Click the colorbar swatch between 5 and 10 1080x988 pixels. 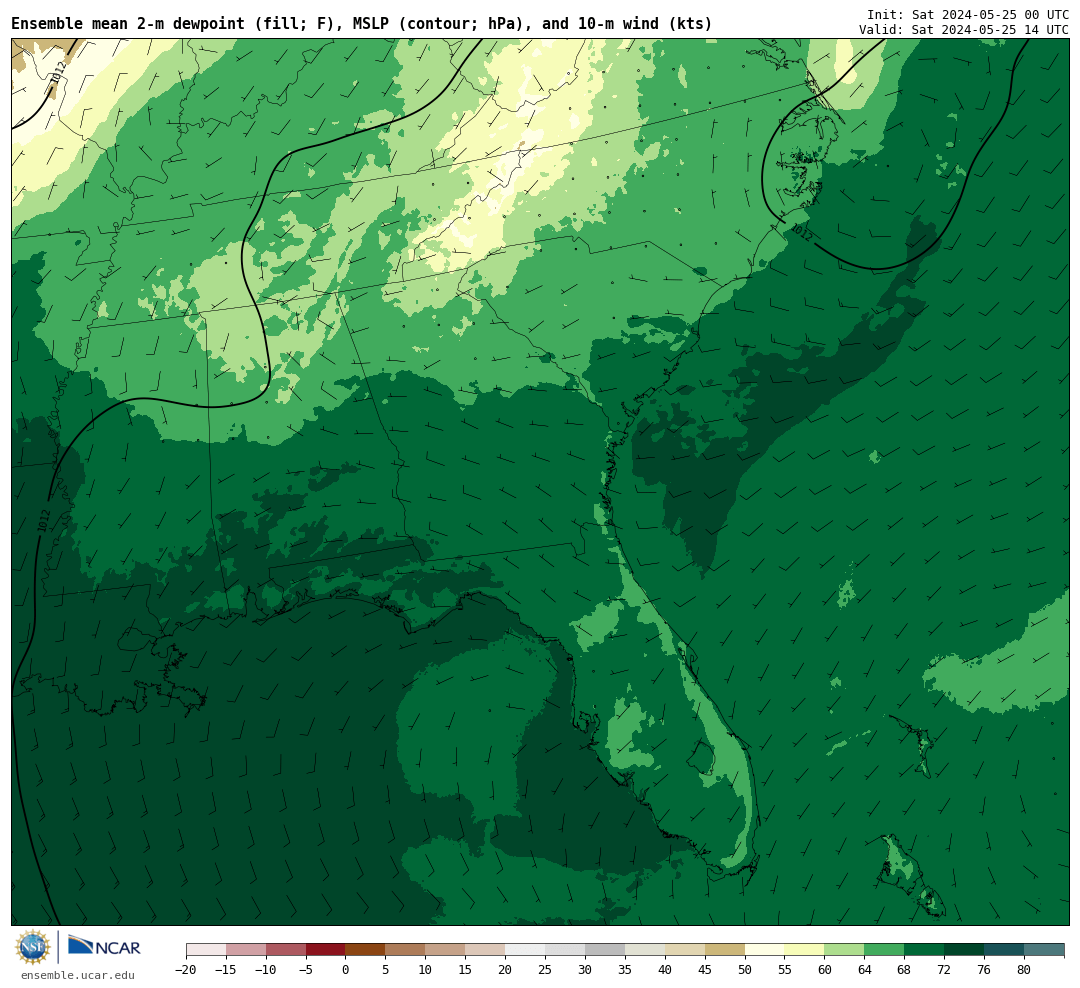pyautogui.click(x=406, y=950)
